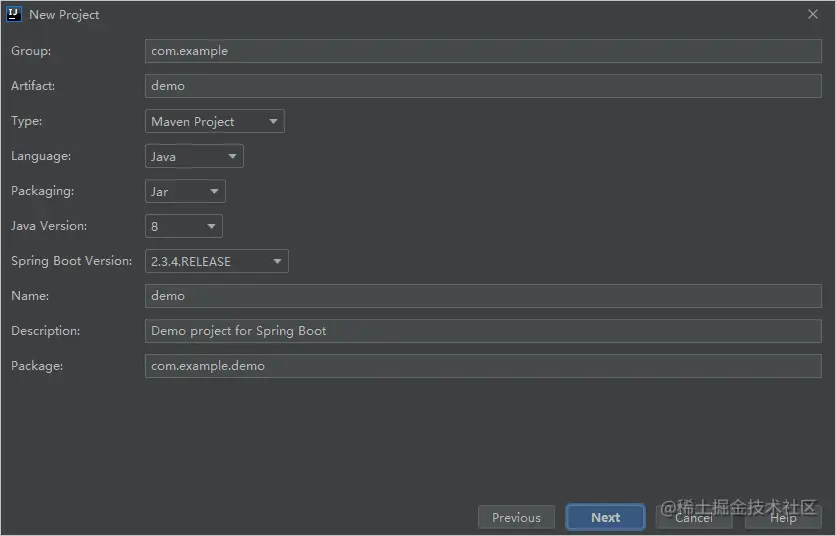This screenshot has height=536, width=836.
Task: Click the Spring Boot Version label
Action: point(71,261)
